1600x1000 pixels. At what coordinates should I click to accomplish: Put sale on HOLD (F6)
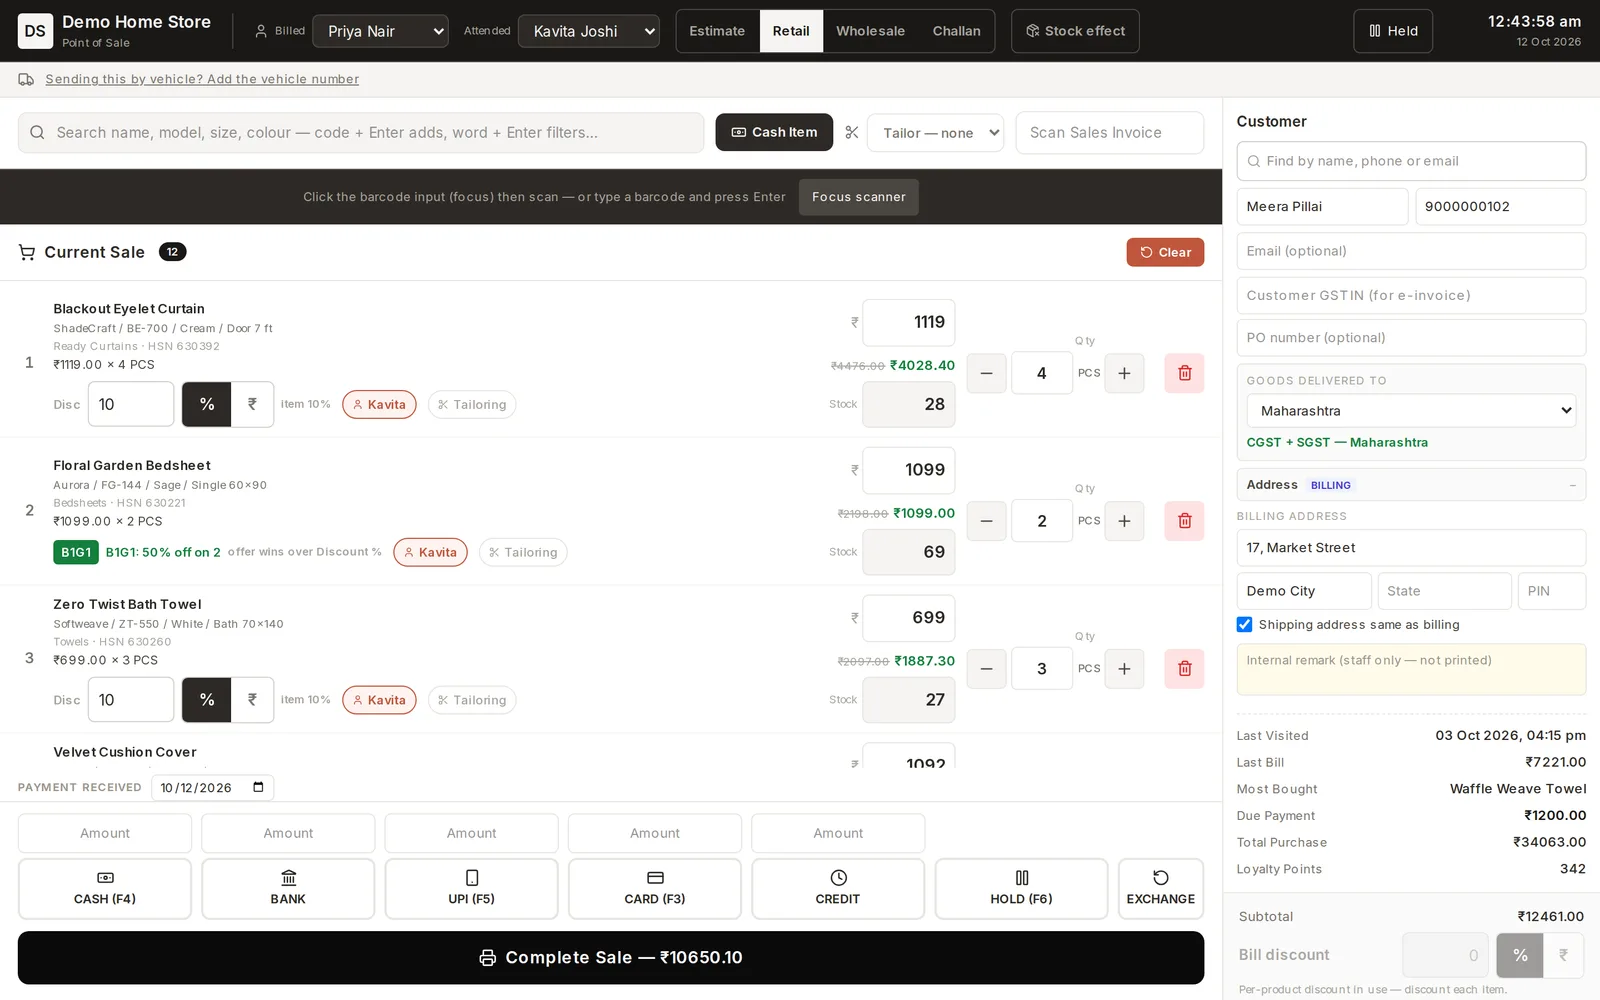point(1021,888)
